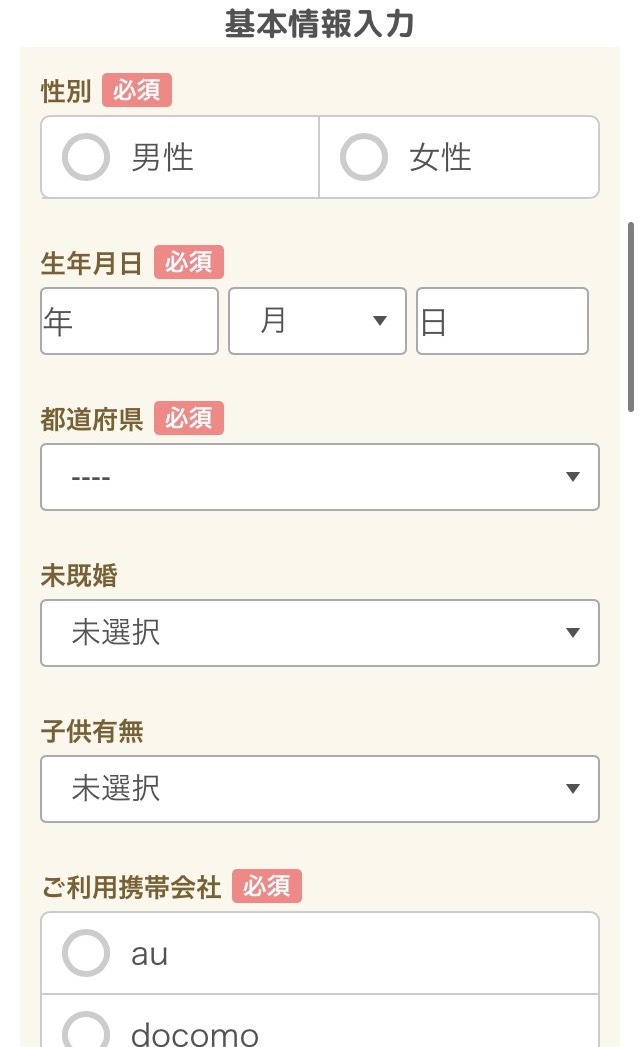Click the 基本情報入力 page heading
This screenshot has height=1047, width=640.
[x=320, y=21]
